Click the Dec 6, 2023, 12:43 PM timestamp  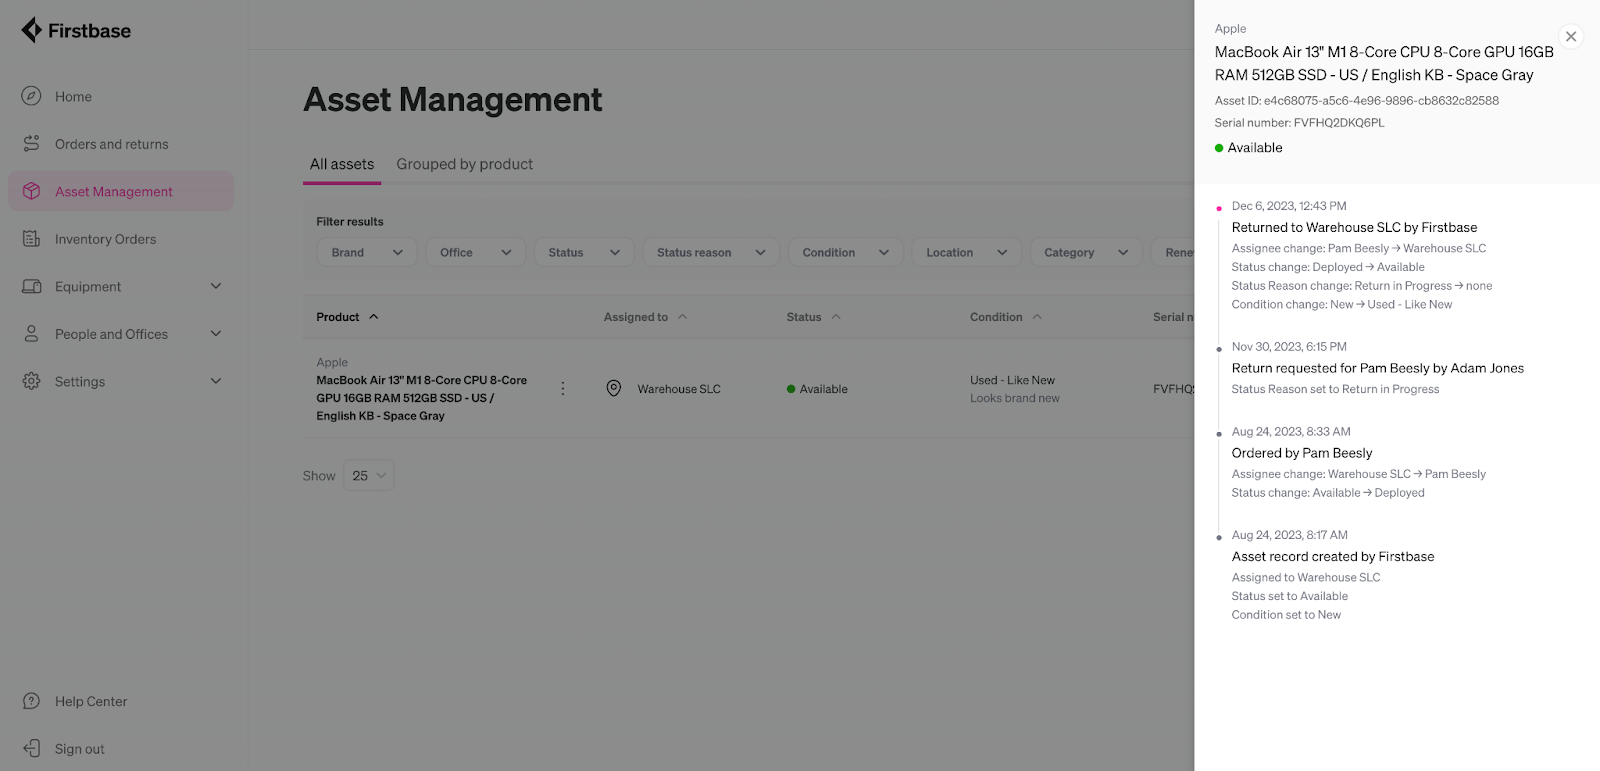coord(1289,206)
